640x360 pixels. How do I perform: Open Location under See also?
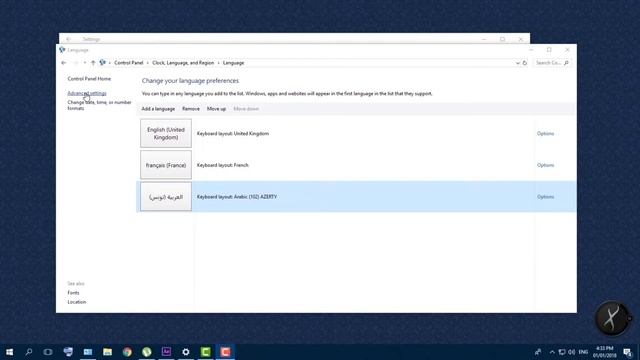tap(77, 302)
